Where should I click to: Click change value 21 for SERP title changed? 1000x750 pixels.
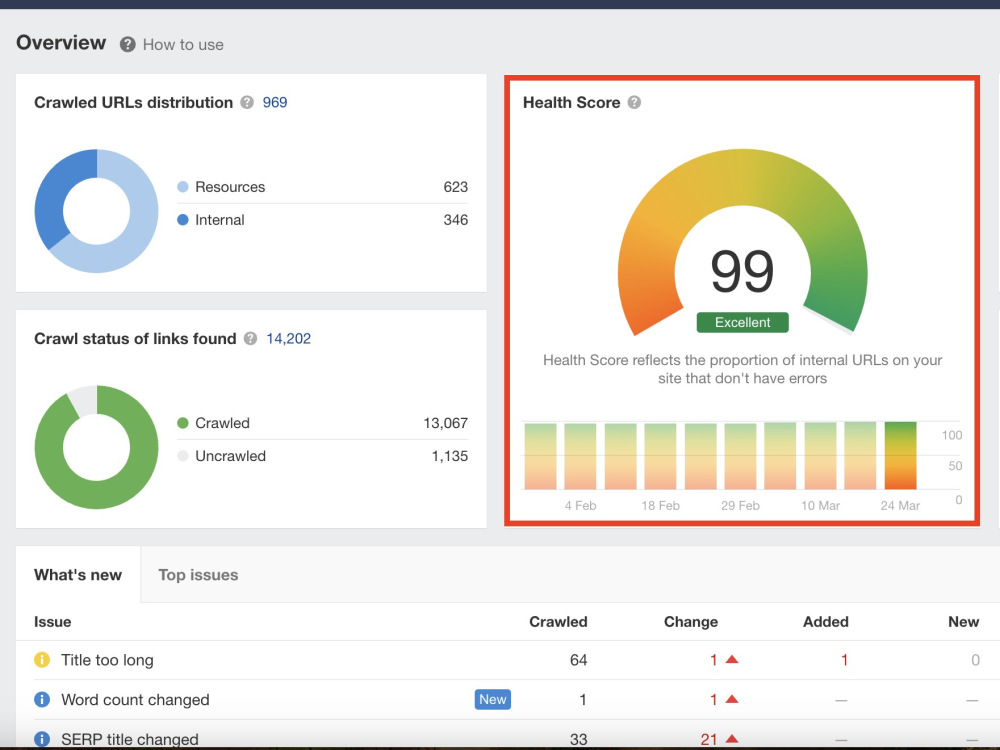coord(709,739)
